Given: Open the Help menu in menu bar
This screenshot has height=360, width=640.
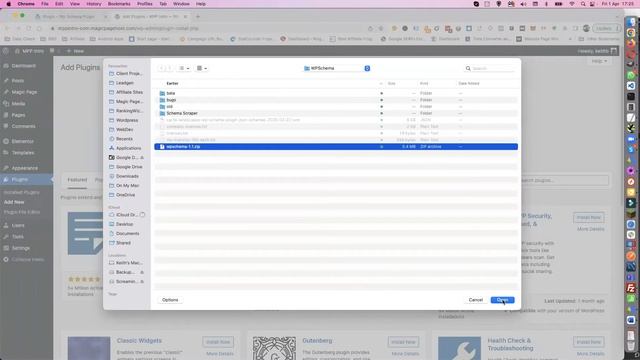Looking at the screenshot, I should click(x=201, y=4).
